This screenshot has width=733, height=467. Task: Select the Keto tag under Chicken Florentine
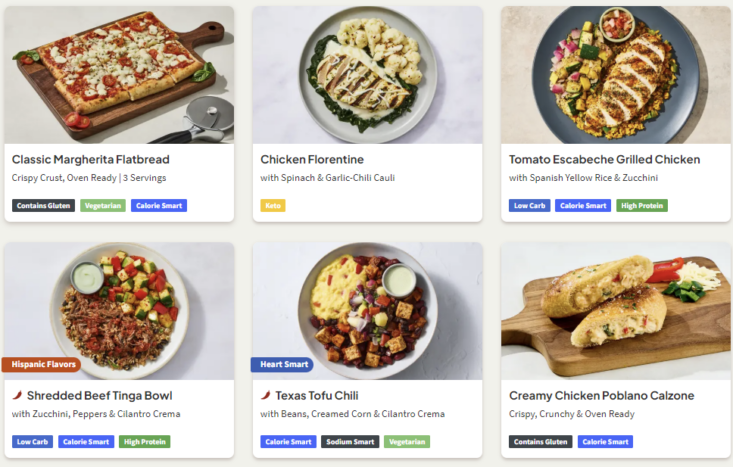coord(273,206)
